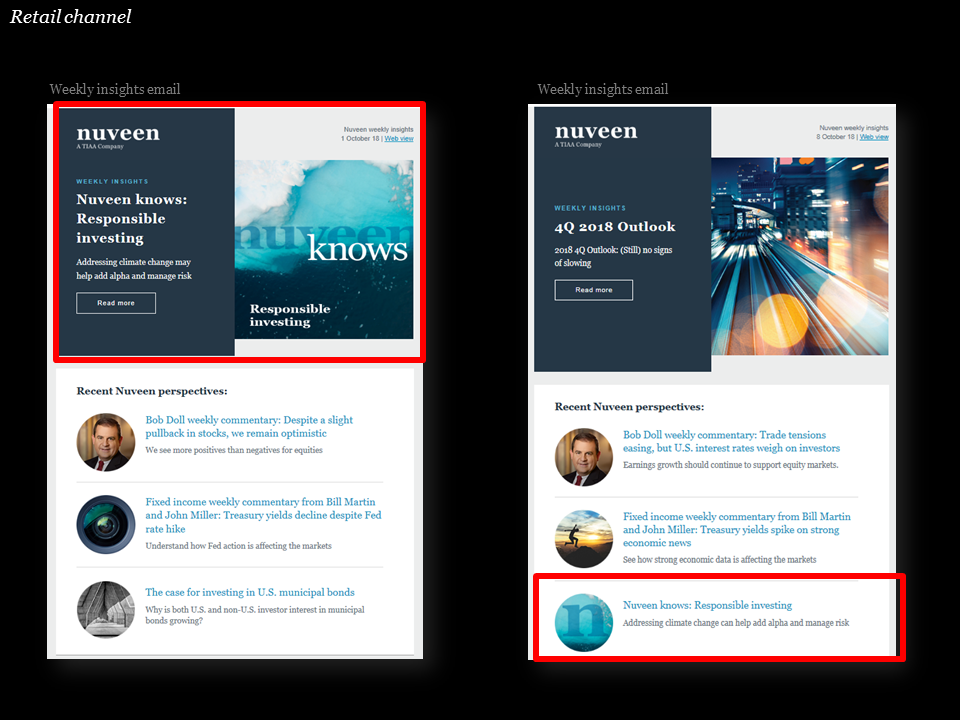Image resolution: width=960 pixels, height=720 pixels.
Task: Click nuveen logo in right email header
Action: [596, 134]
